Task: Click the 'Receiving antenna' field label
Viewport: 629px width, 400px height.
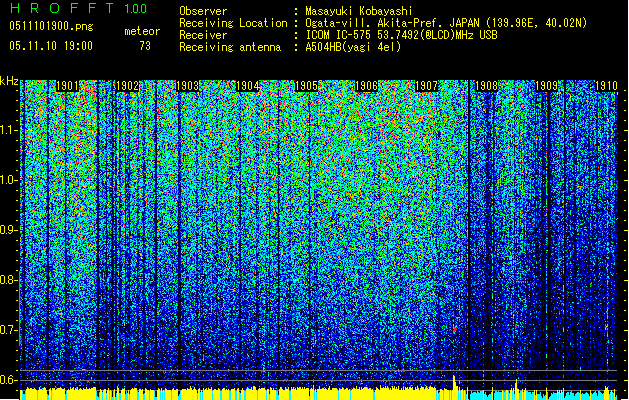Action: click(230, 47)
